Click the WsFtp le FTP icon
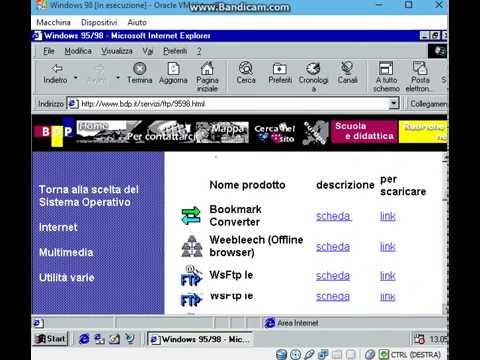480x360 pixels. (x=191, y=276)
